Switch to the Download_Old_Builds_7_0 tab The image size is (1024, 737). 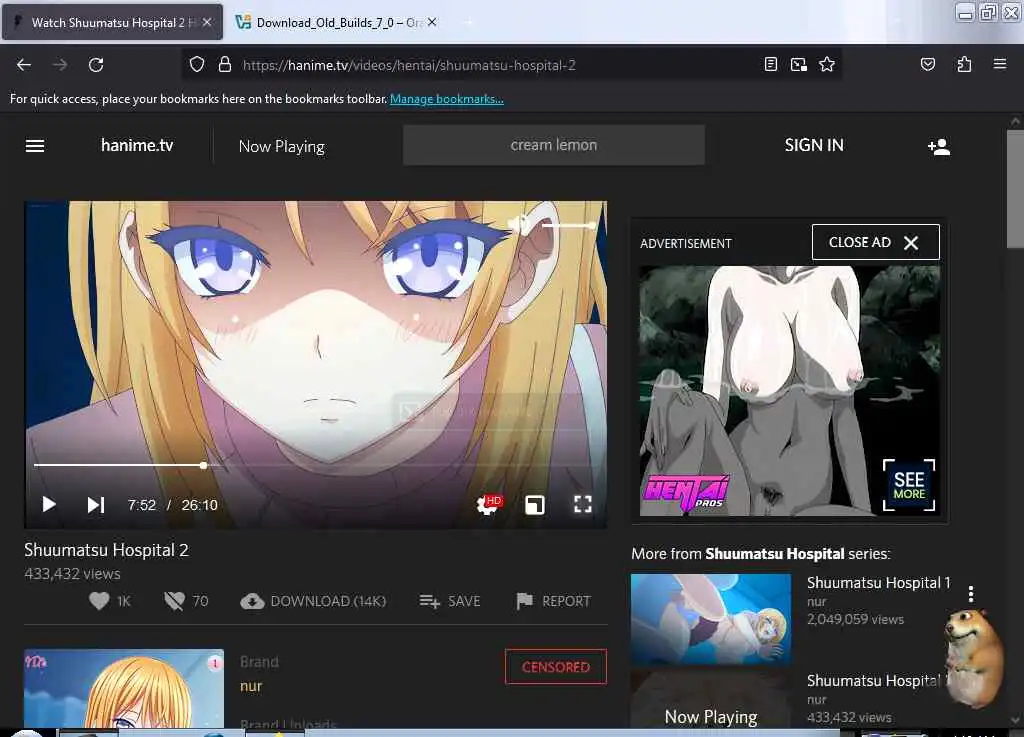click(336, 22)
